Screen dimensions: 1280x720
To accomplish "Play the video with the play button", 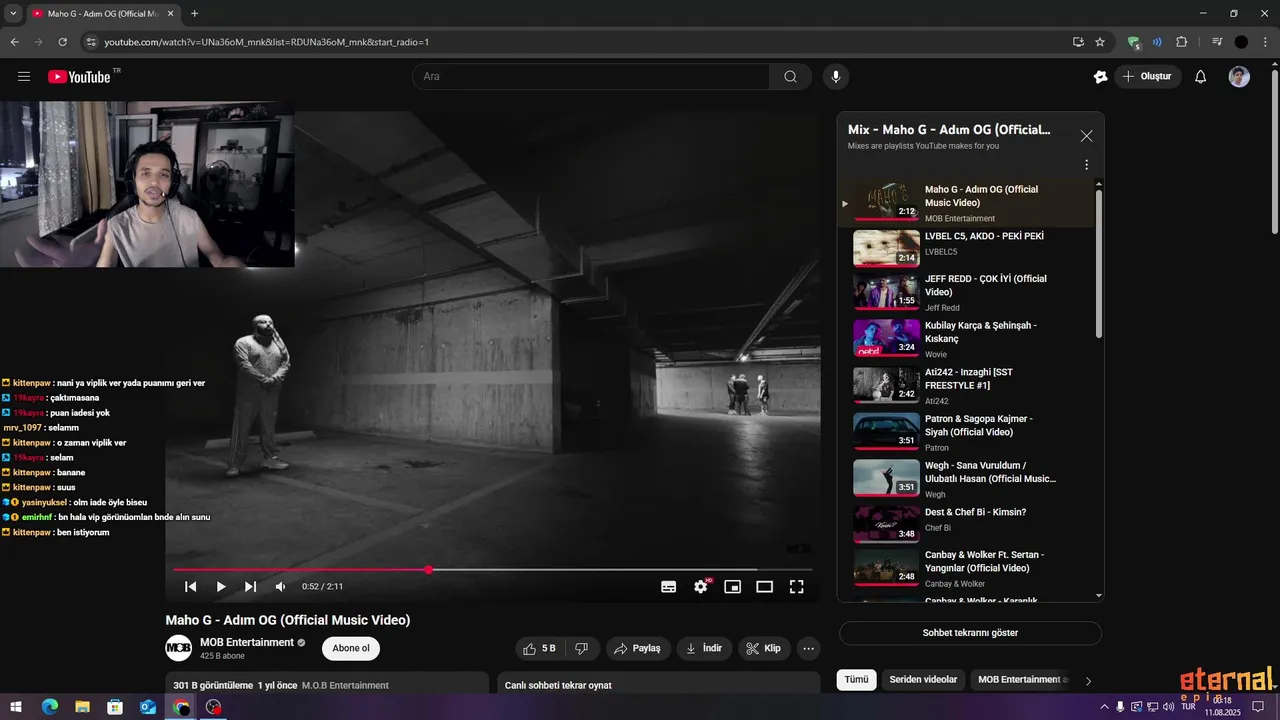I will 221,587.
